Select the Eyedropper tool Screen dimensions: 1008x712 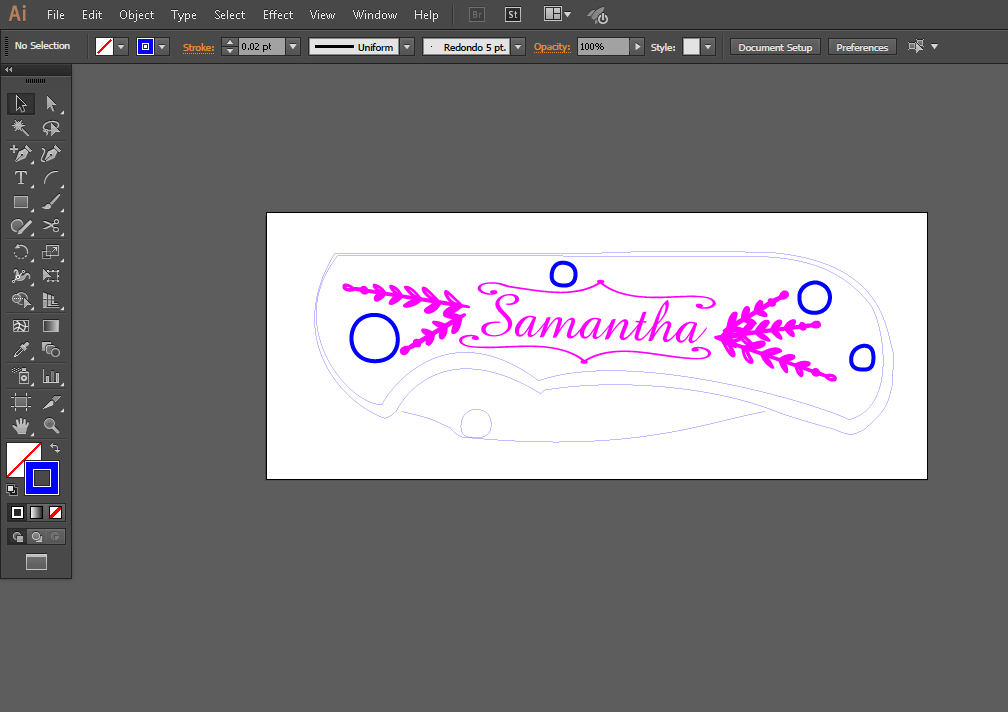pos(20,351)
